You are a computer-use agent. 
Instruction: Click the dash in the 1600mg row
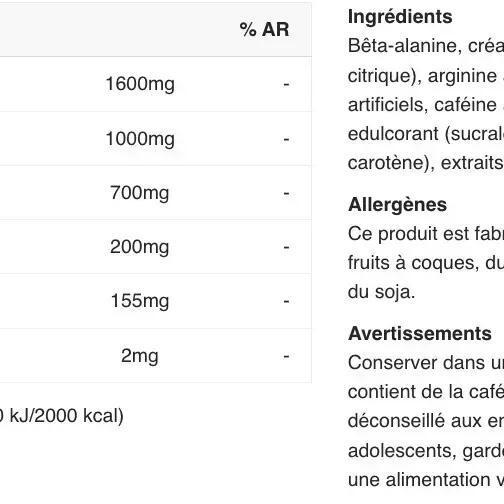pos(286,84)
